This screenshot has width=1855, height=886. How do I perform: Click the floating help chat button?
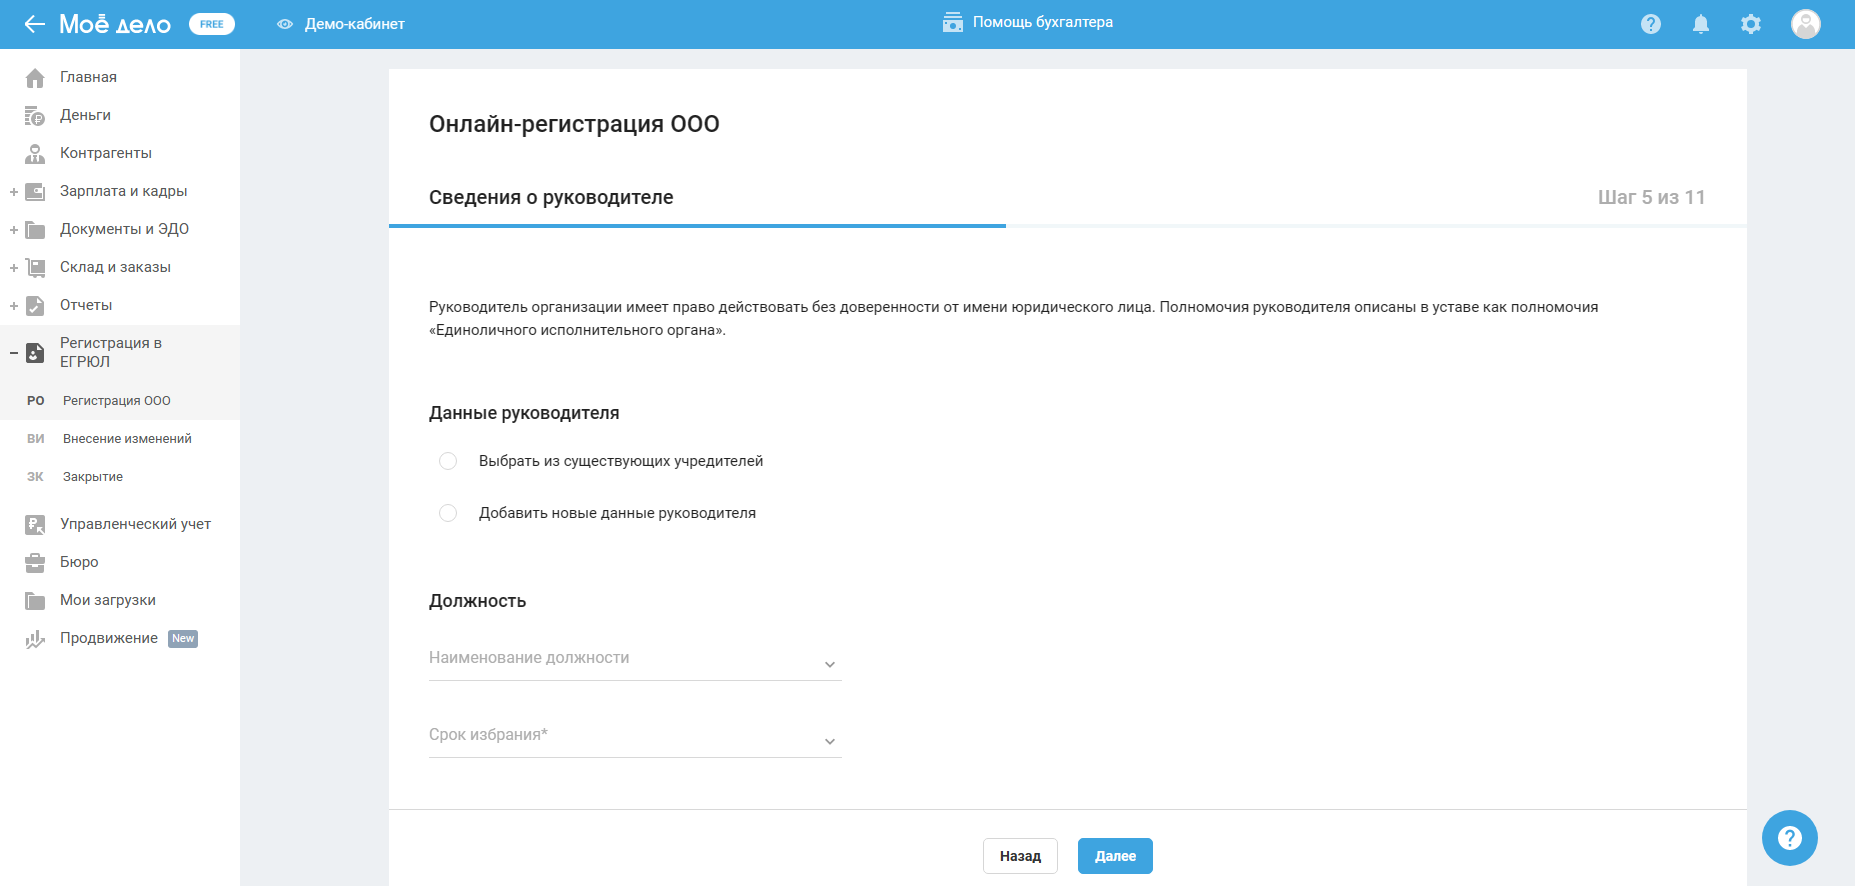1789,838
